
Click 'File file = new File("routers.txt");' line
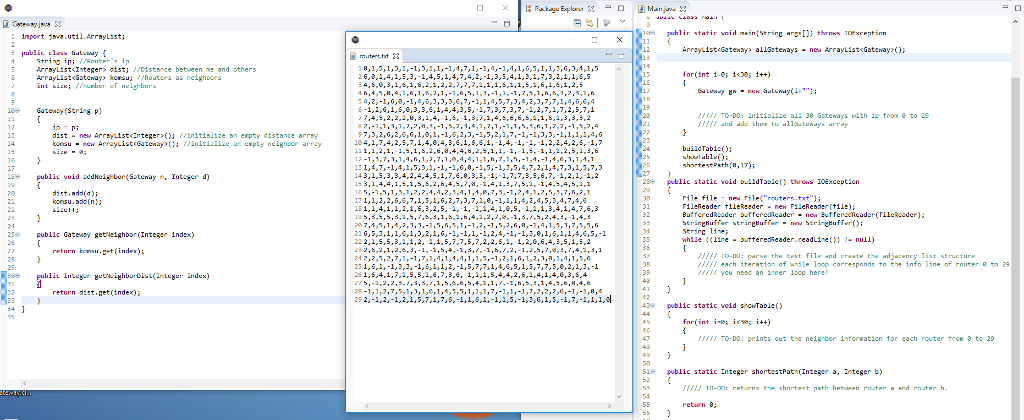(x=750, y=198)
